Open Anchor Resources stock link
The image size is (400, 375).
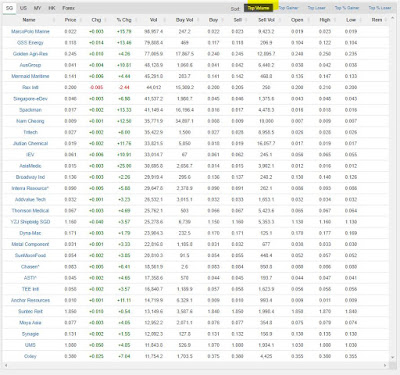30,300
